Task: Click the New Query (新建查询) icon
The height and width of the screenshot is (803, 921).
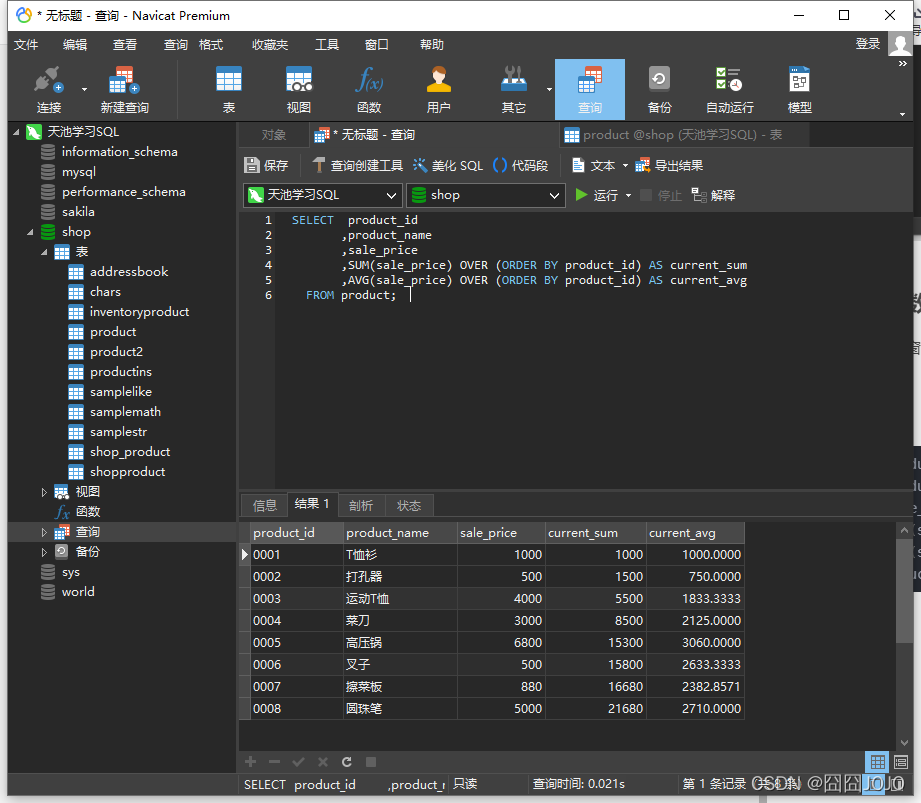Action: [124, 90]
